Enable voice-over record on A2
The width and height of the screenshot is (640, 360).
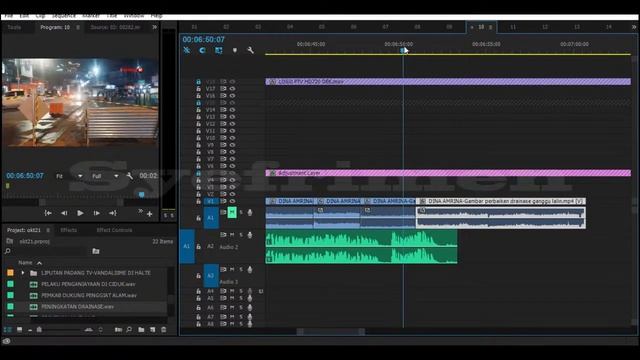tap(250, 235)
